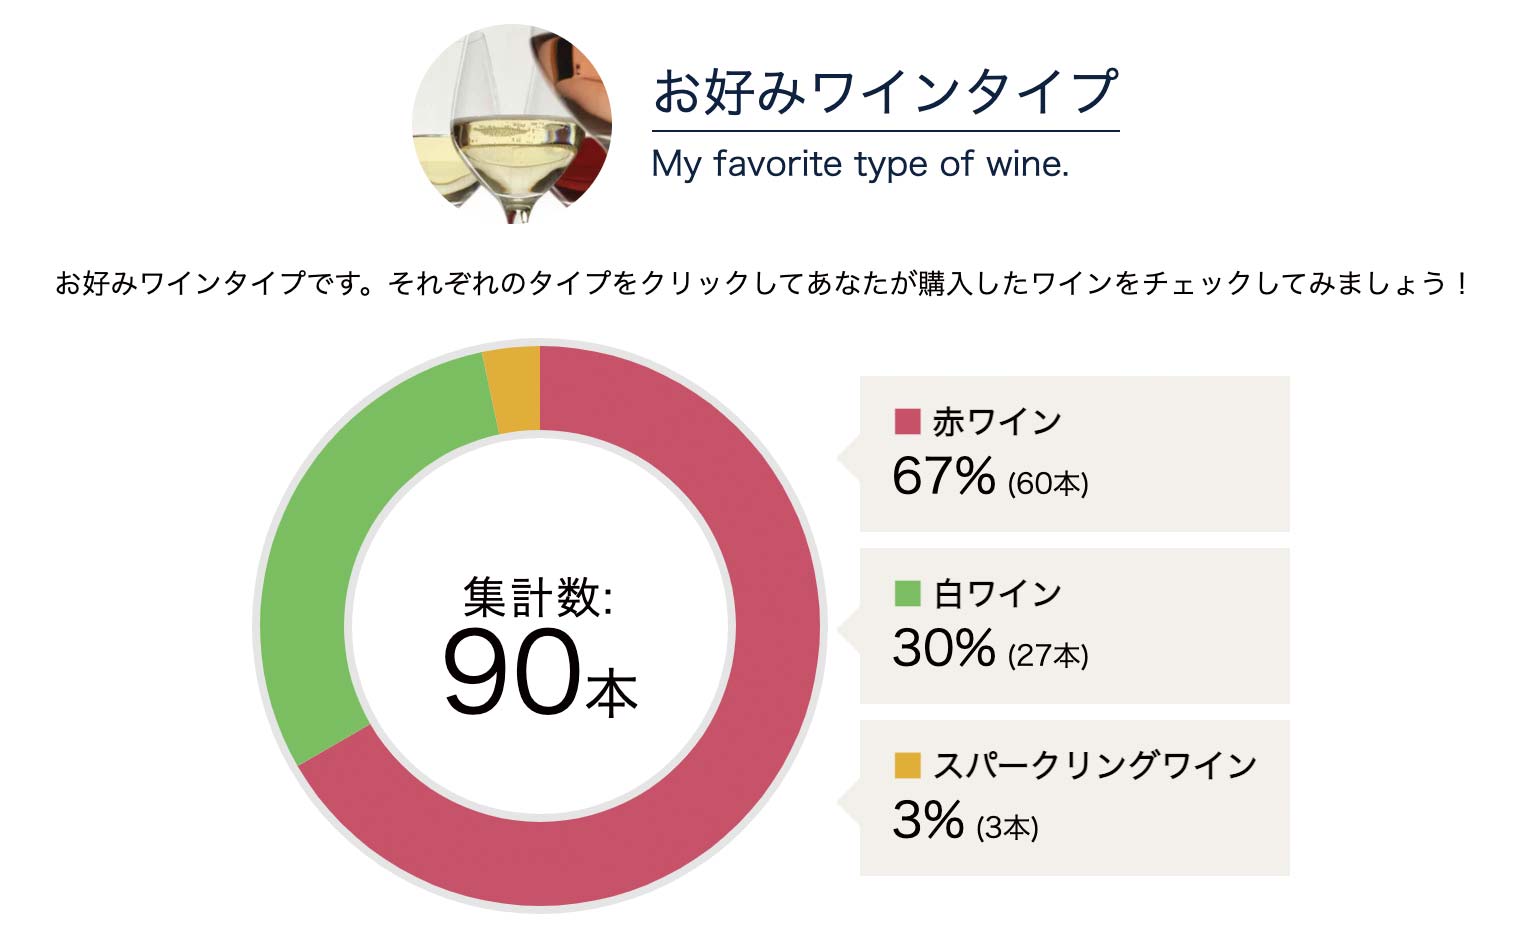Screen dimensions: 1518x938
Task: Click the red color swatch beside 赤ワイン
Action: (906, 421)
